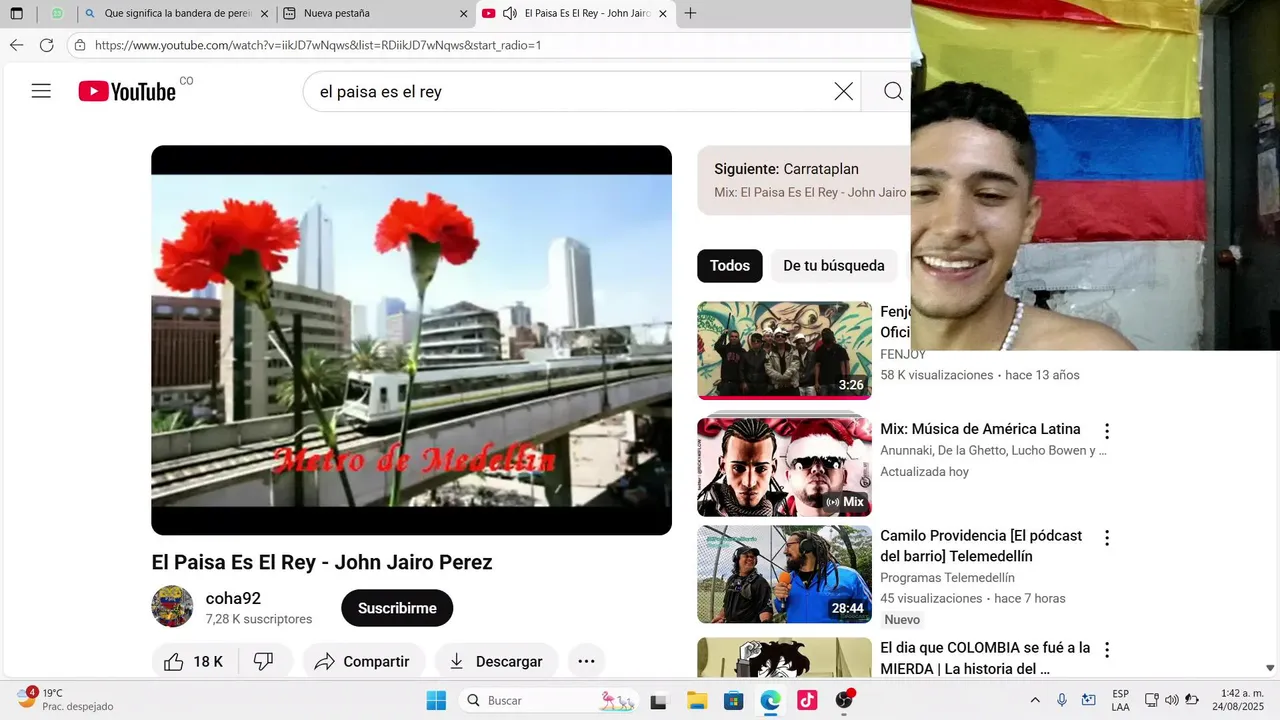1280x720 pixels.
Task: Open options for Camilo Providencia video
Action: tap(1107, 538)
